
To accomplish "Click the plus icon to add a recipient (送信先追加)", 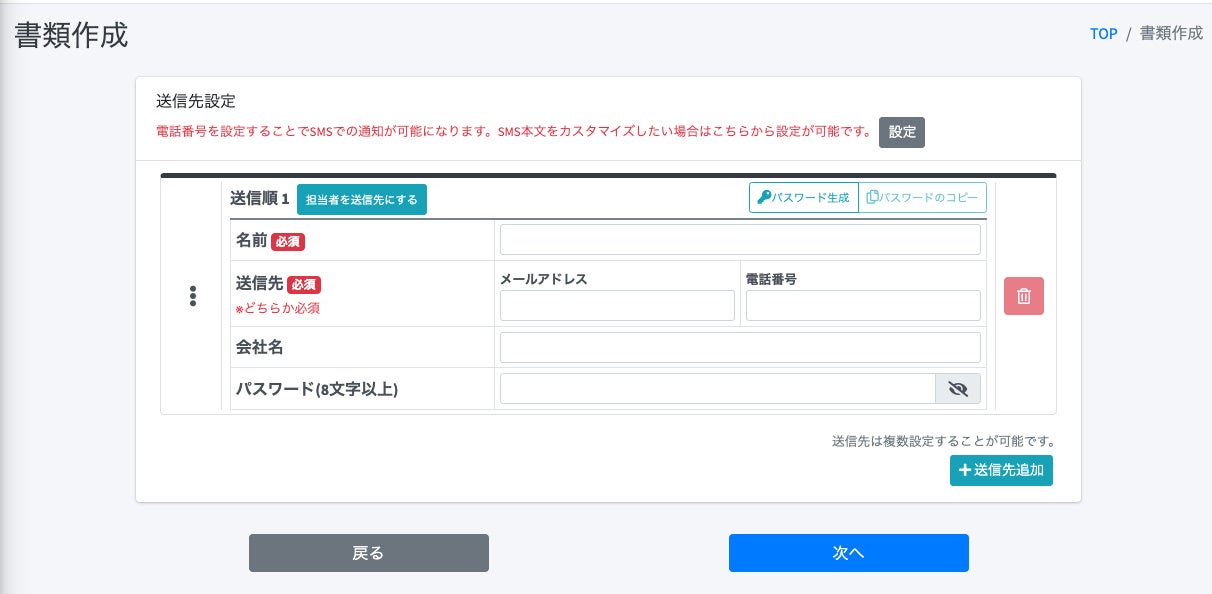I will tap(965, 470).
